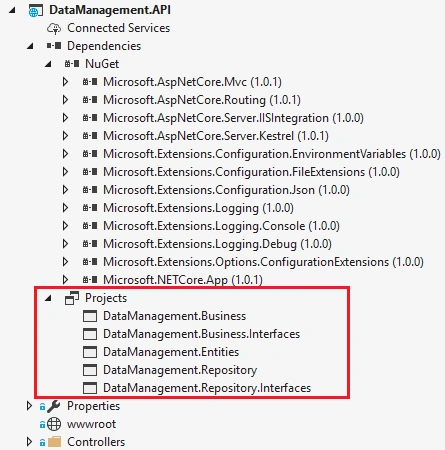Image resolution: width=445 pixels, height=450 pixels.
Task: Click the Properties wrench icon
Action: [54, 406]
